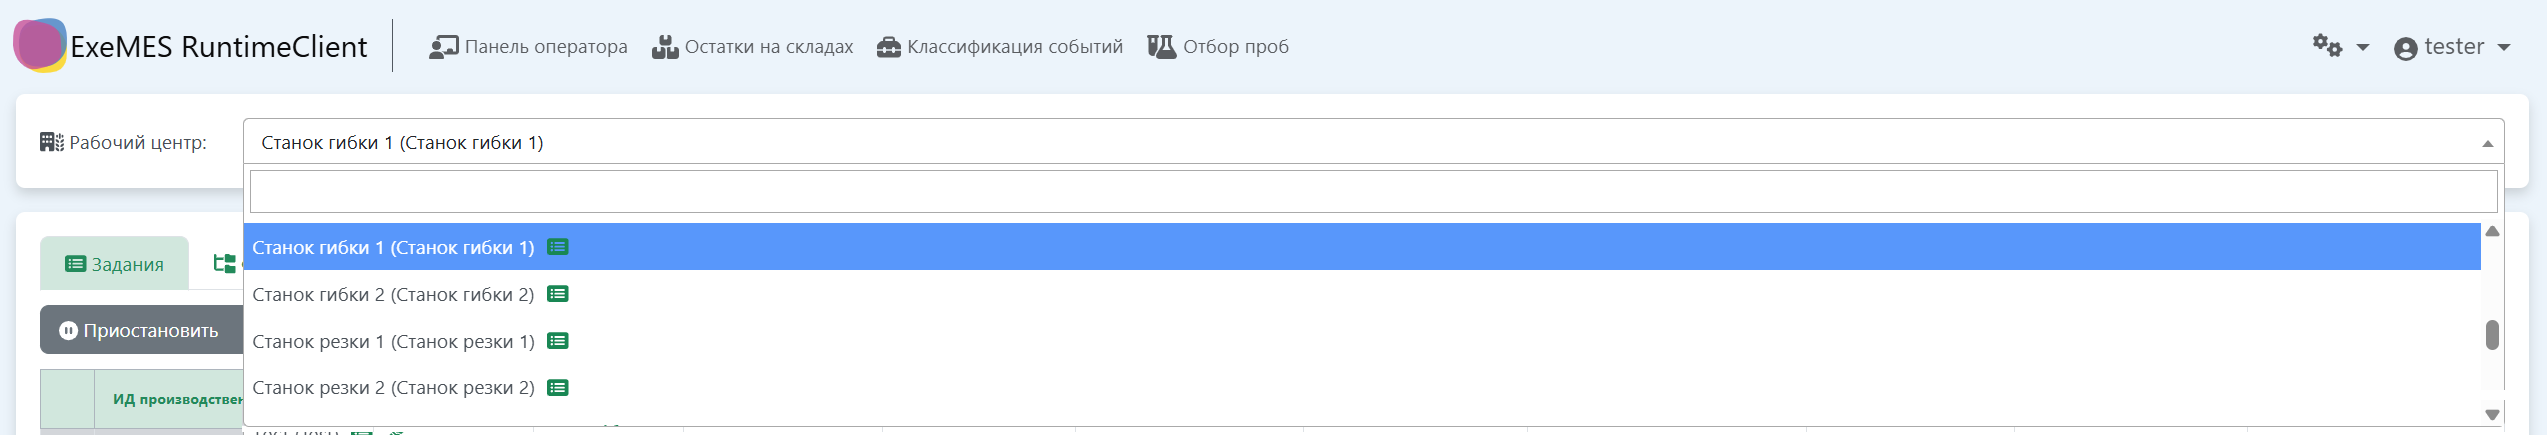Click the ExeMES RuntimeClient logo icon
Image resolution: width=2547 pixels, height=435 pixels.
coord(40,45)
